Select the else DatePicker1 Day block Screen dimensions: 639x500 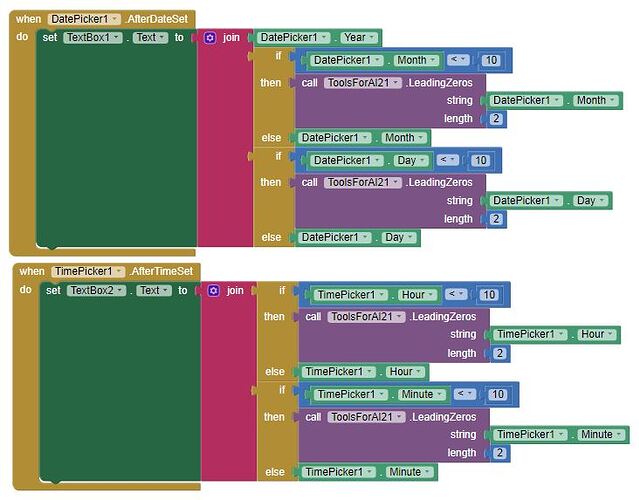pos(356,238)
